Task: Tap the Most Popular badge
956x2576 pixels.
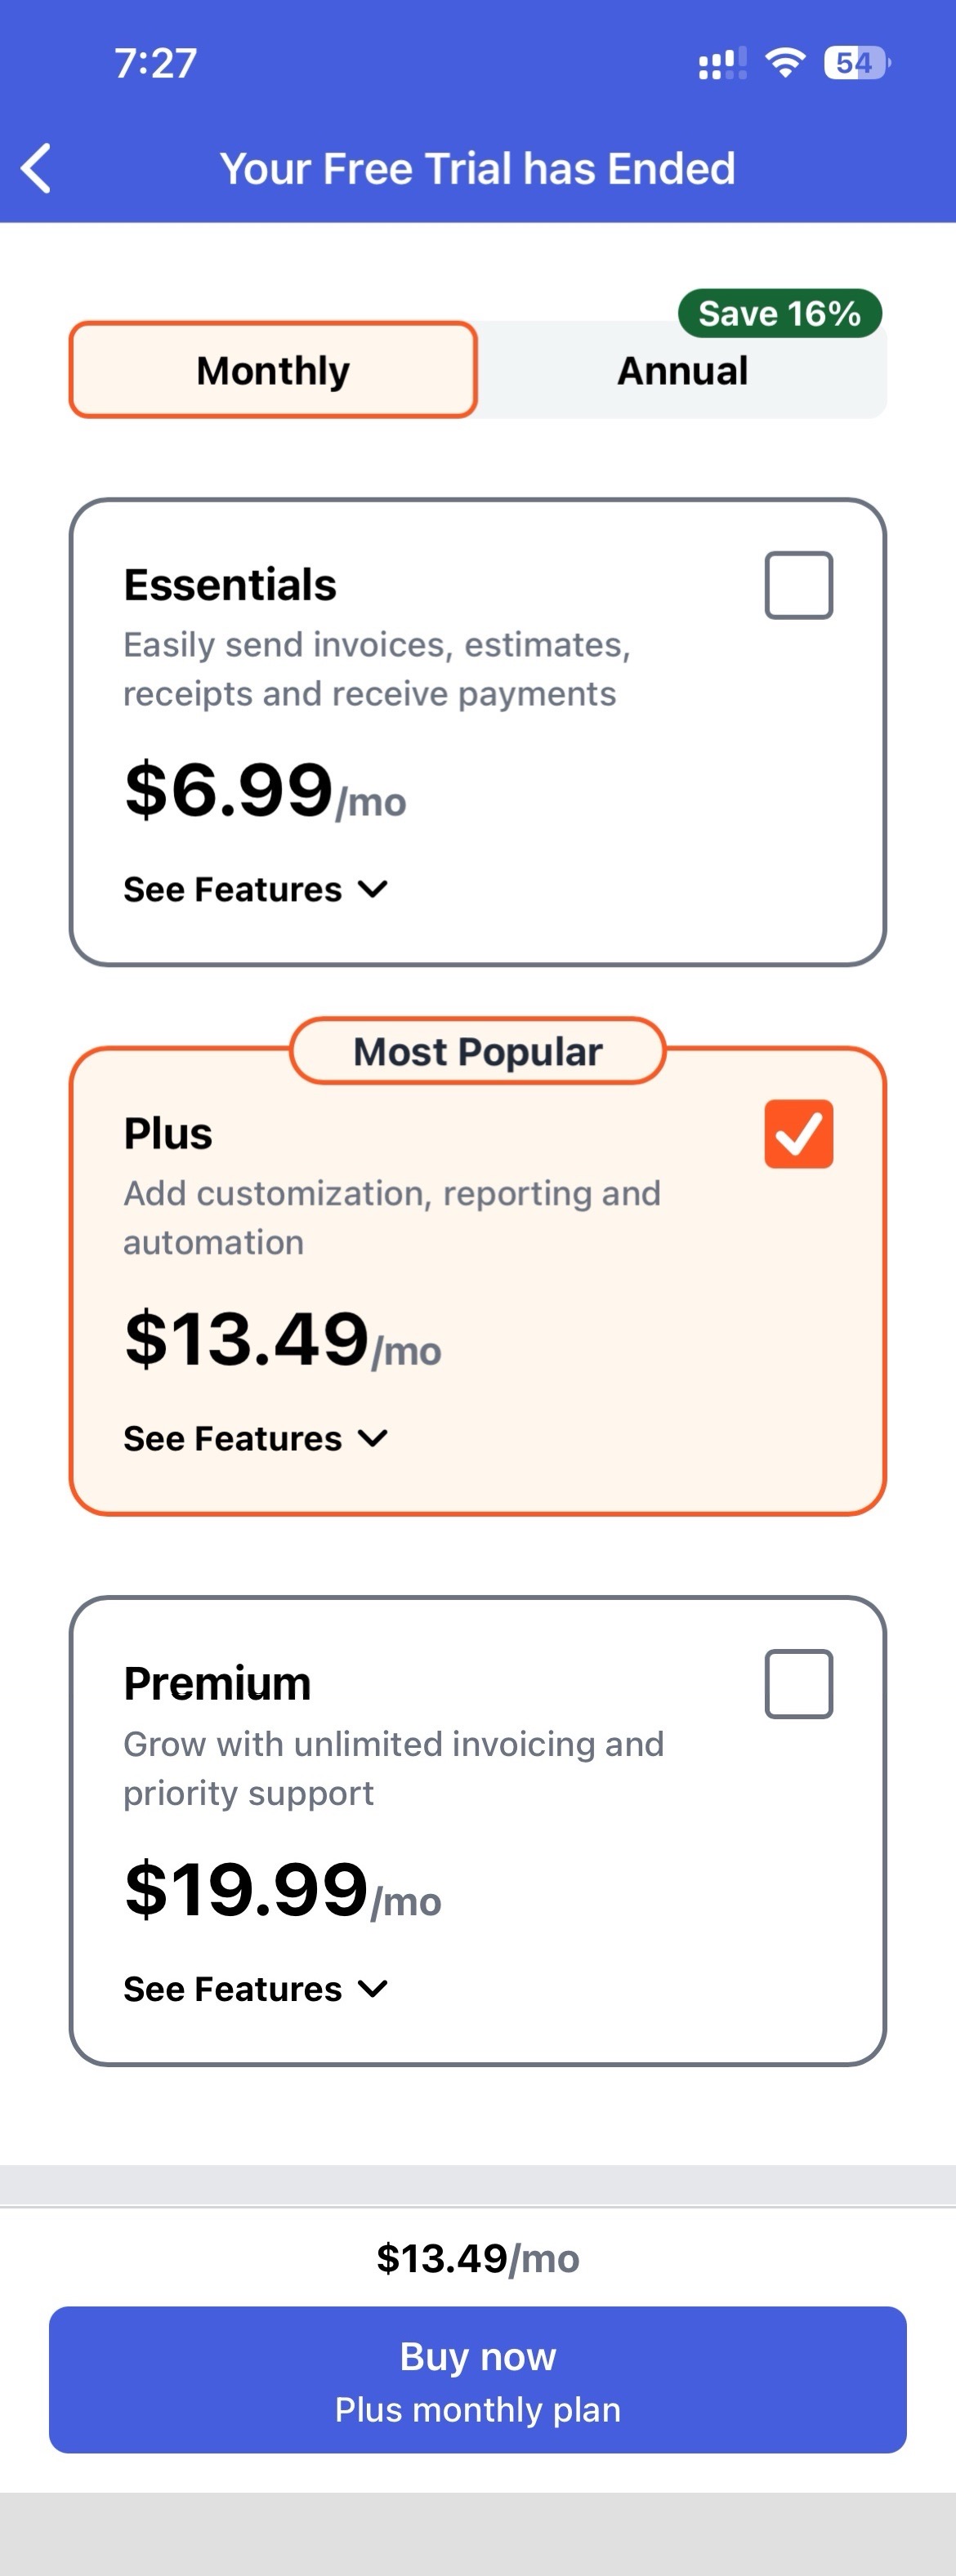Action: click(478, 1052)
